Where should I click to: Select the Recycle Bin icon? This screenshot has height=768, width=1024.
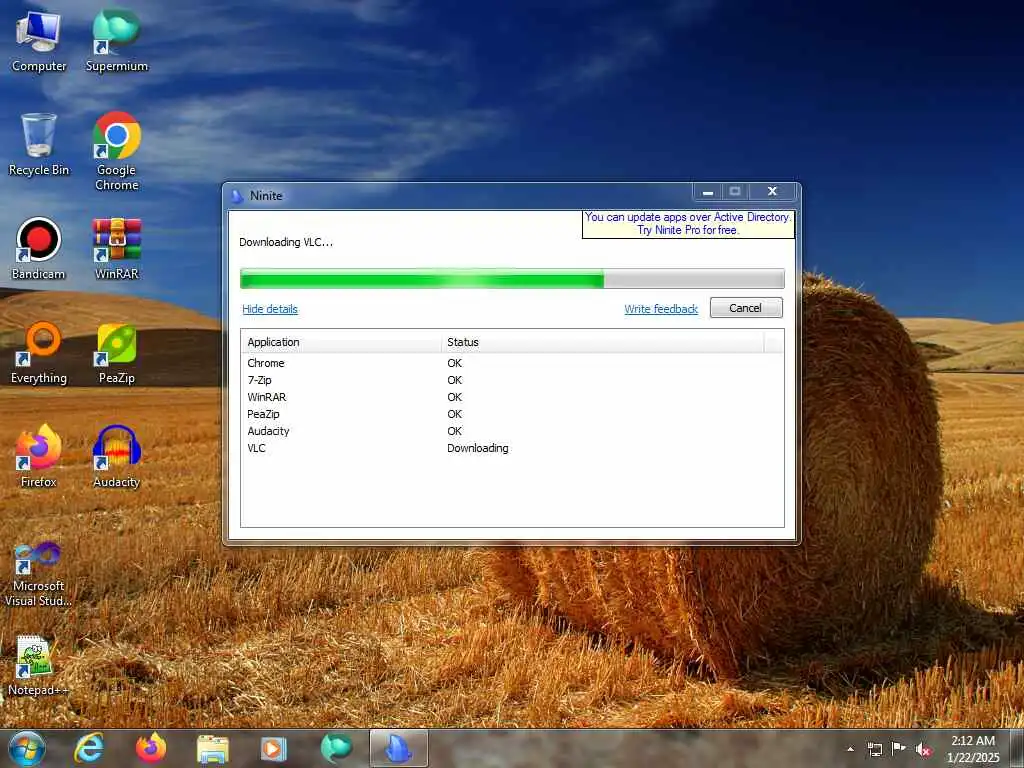39,145
